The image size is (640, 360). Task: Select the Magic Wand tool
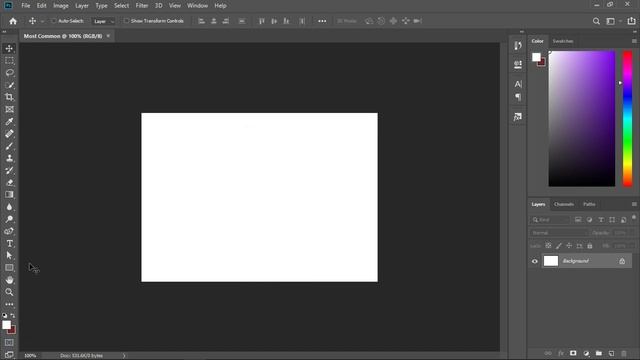click(x=9, y=85)
